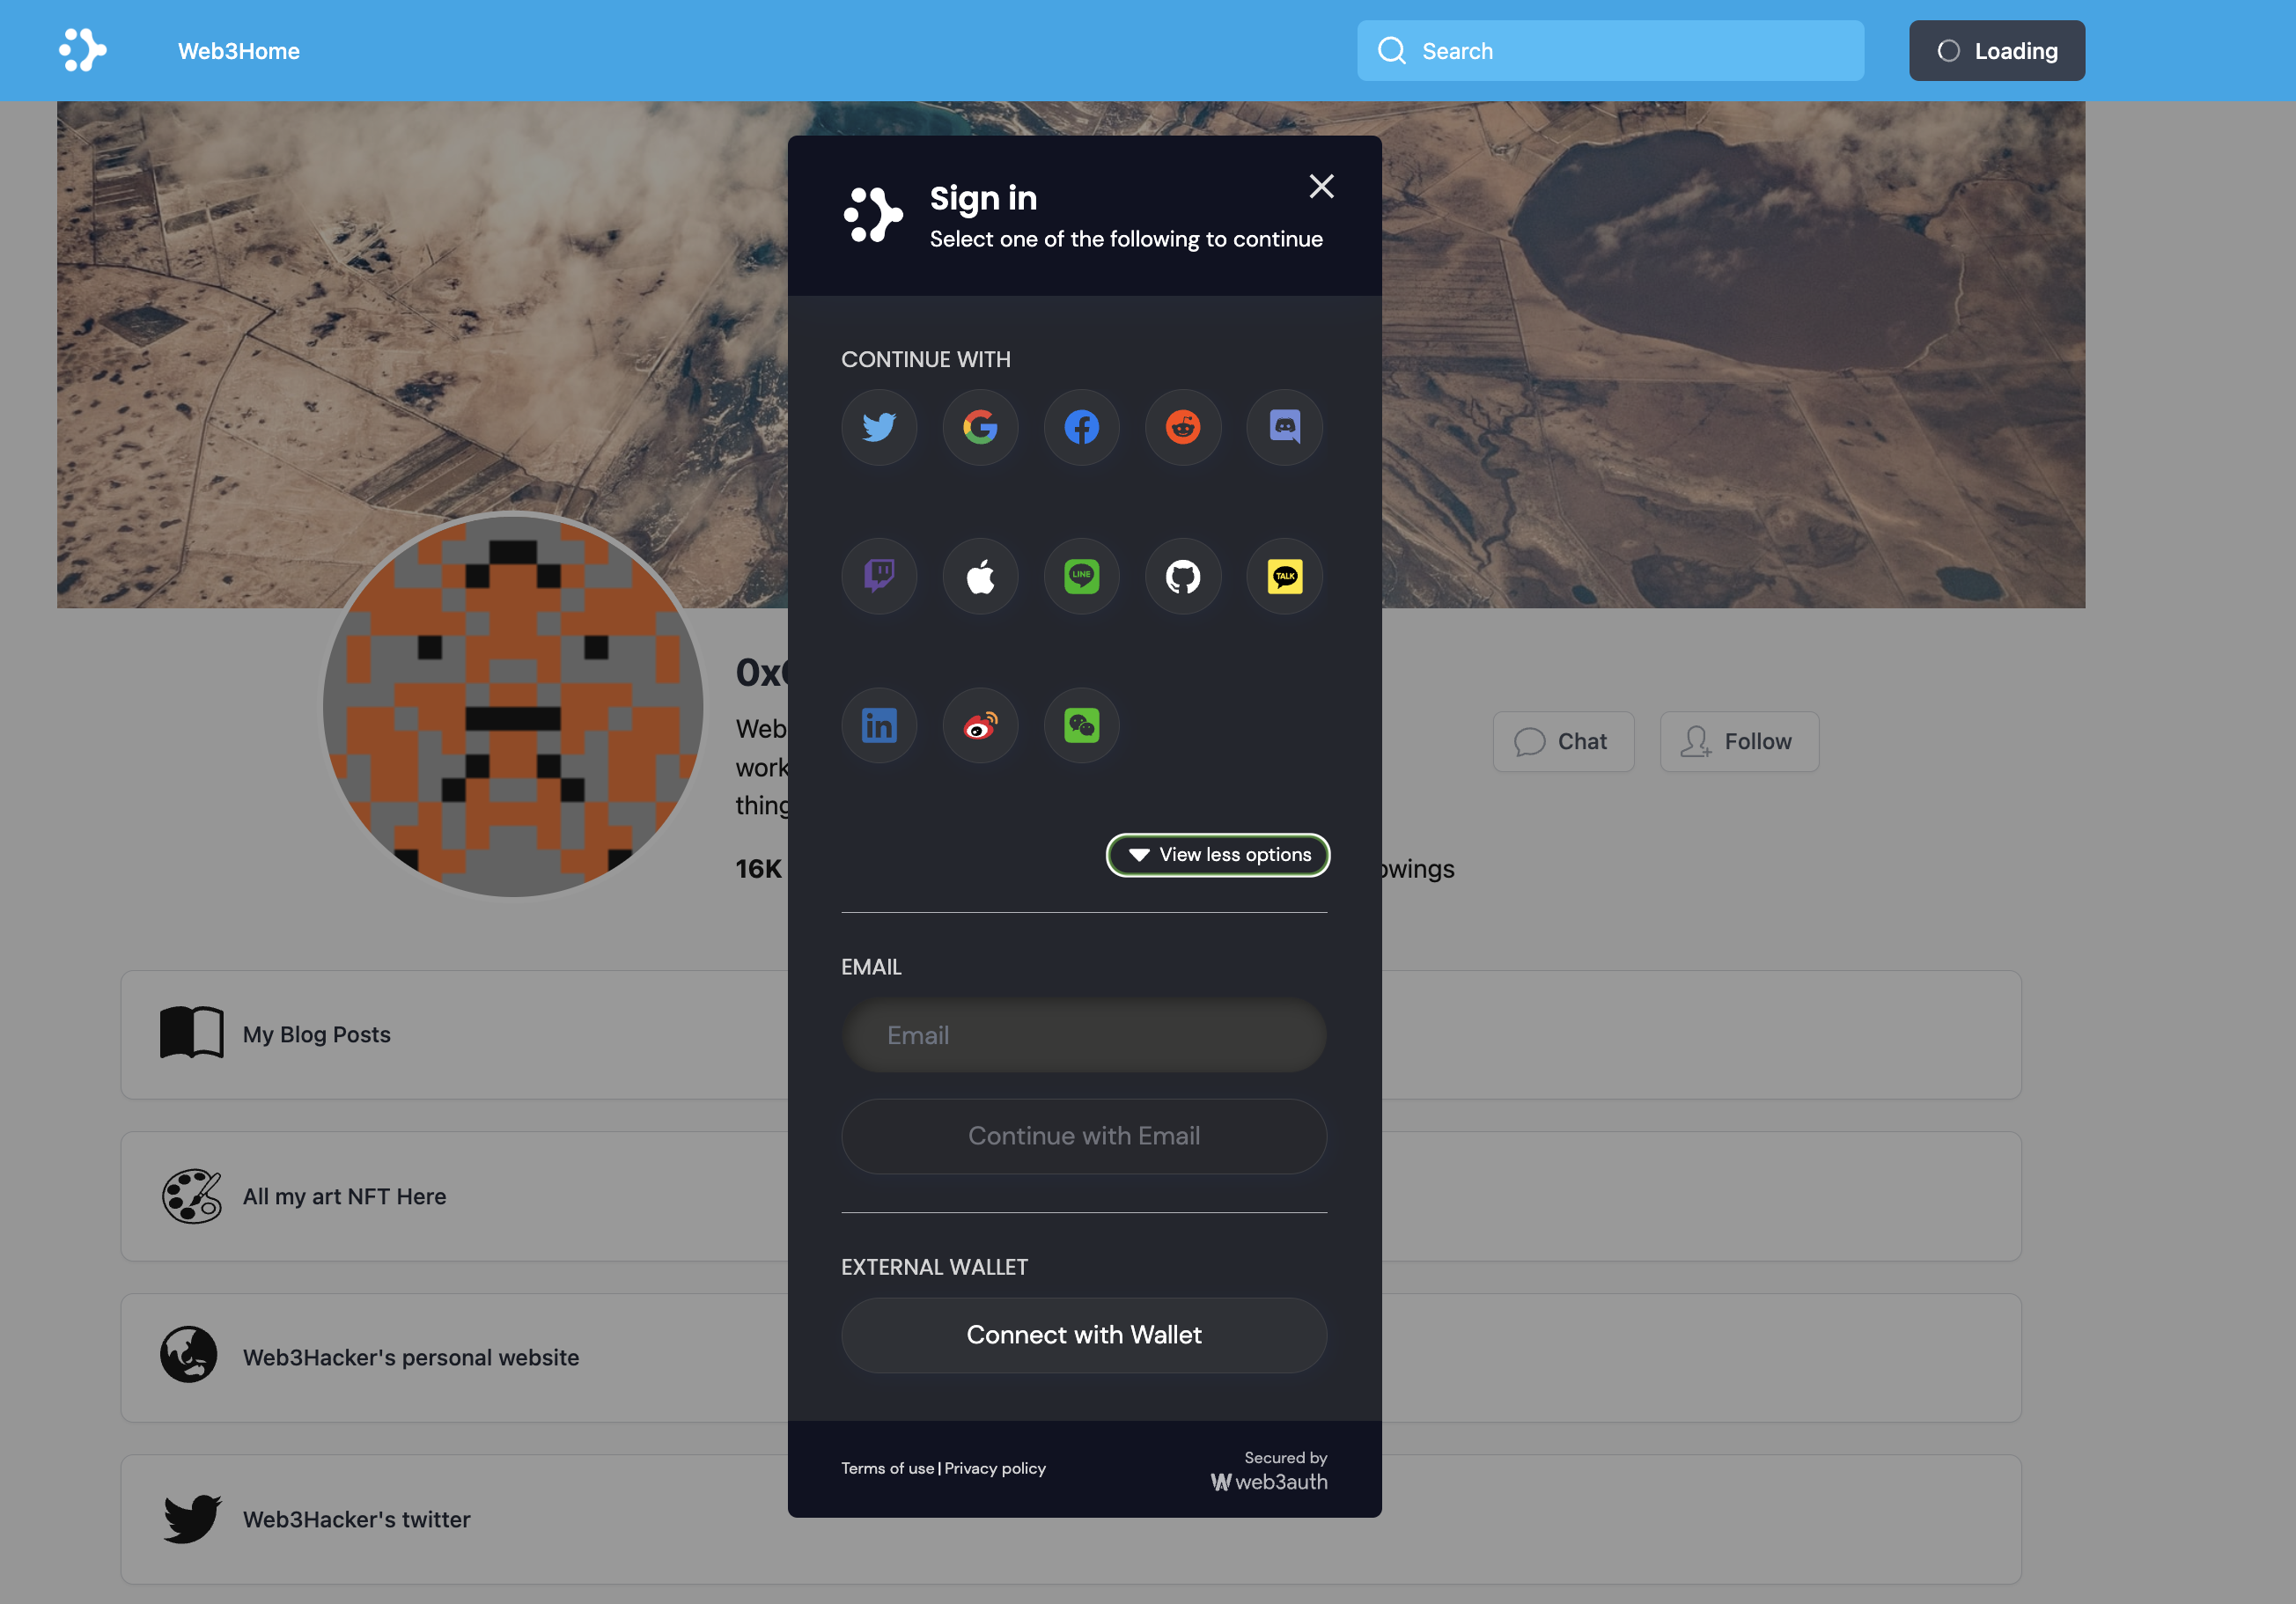
Task: Collapse with View less options
Action: 1218,855
